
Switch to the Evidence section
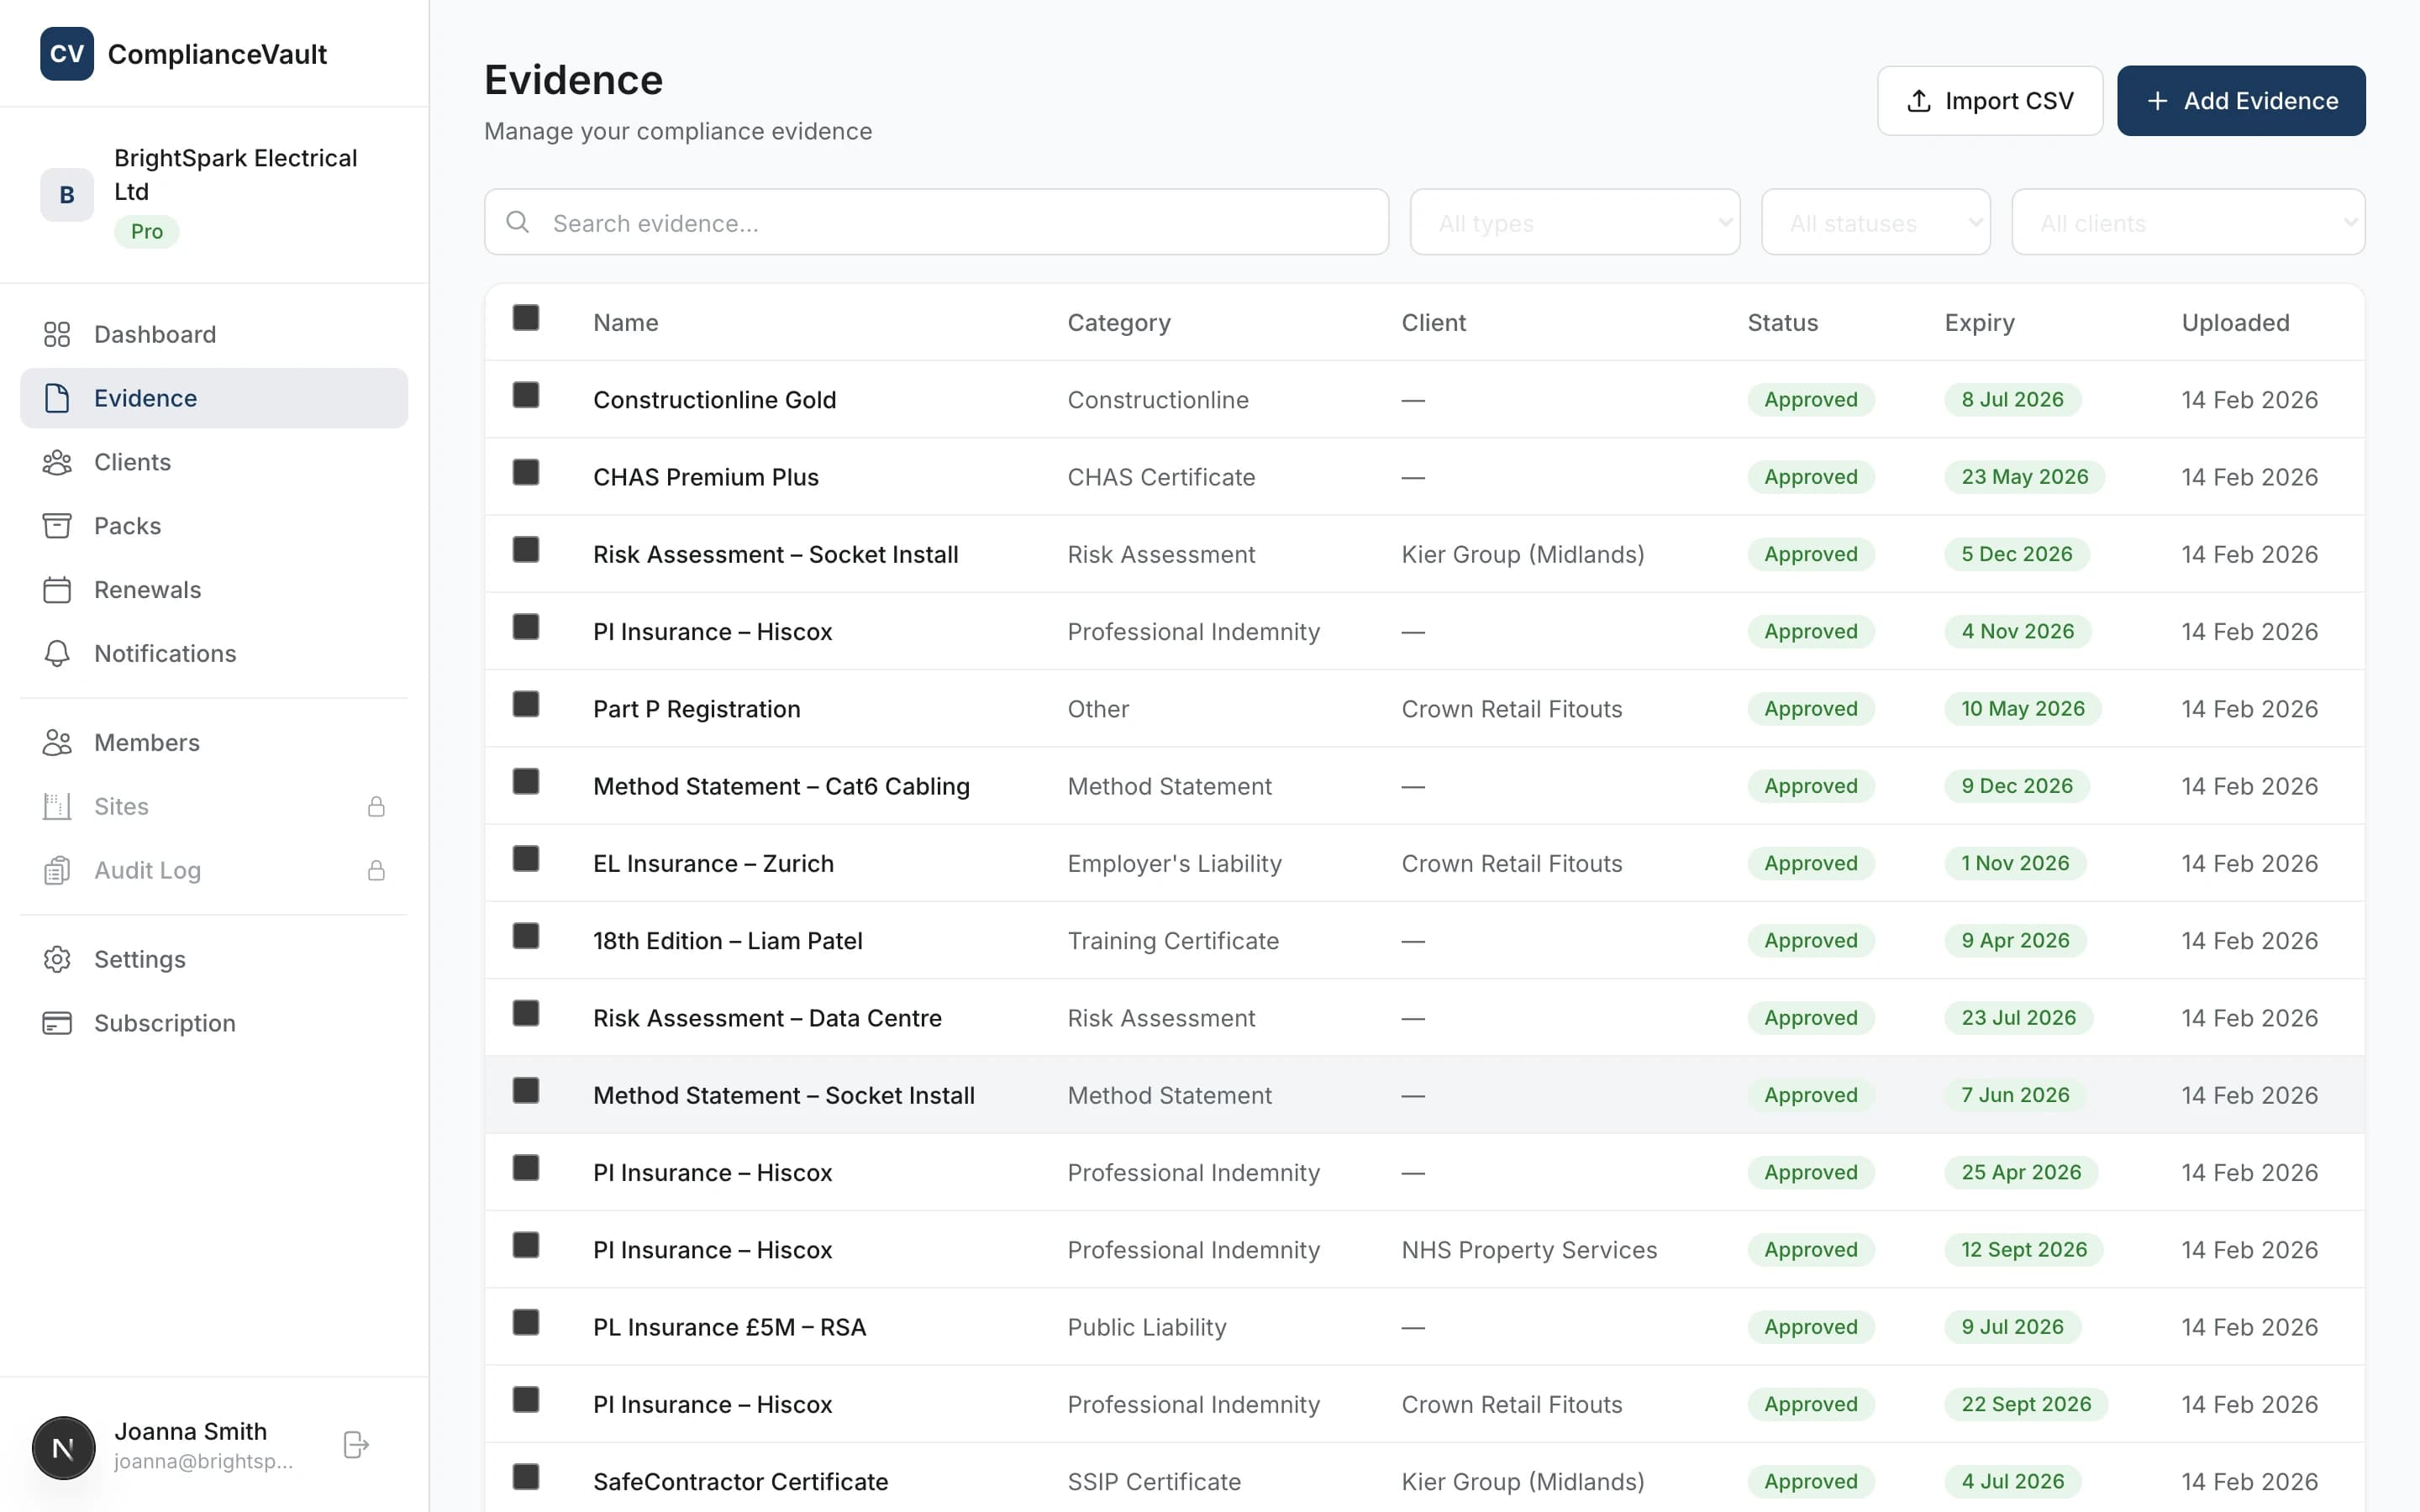pyautogui.click(x=145, y=397)
